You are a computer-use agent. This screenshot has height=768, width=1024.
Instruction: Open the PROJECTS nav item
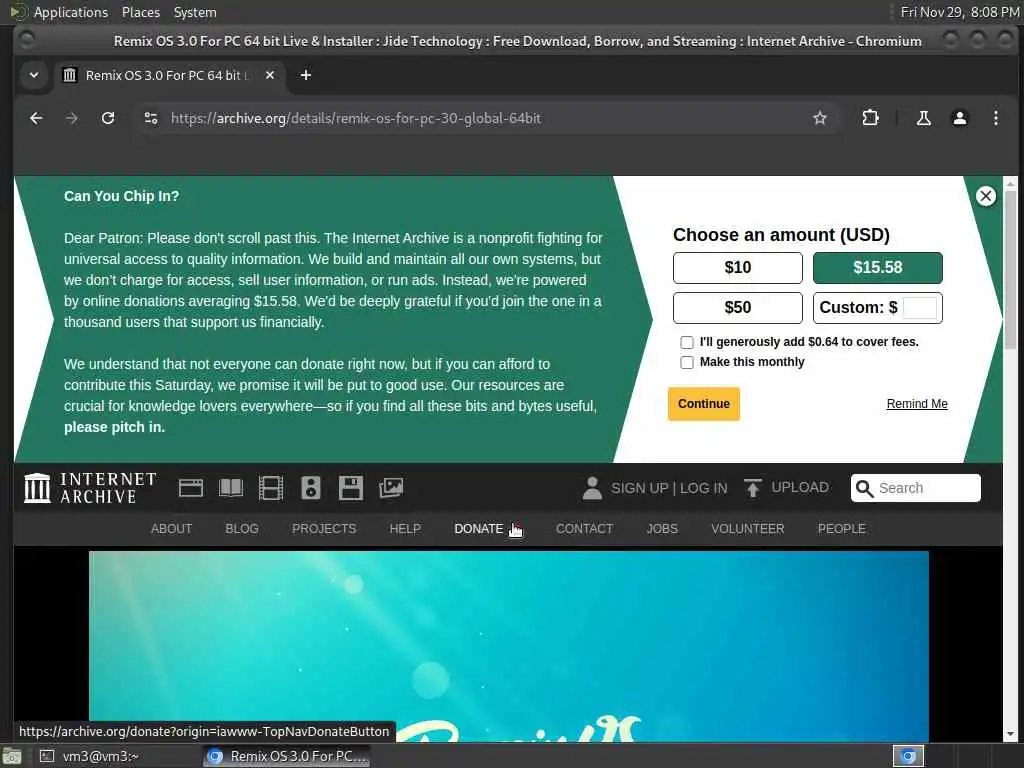click(x=324, y=529)
